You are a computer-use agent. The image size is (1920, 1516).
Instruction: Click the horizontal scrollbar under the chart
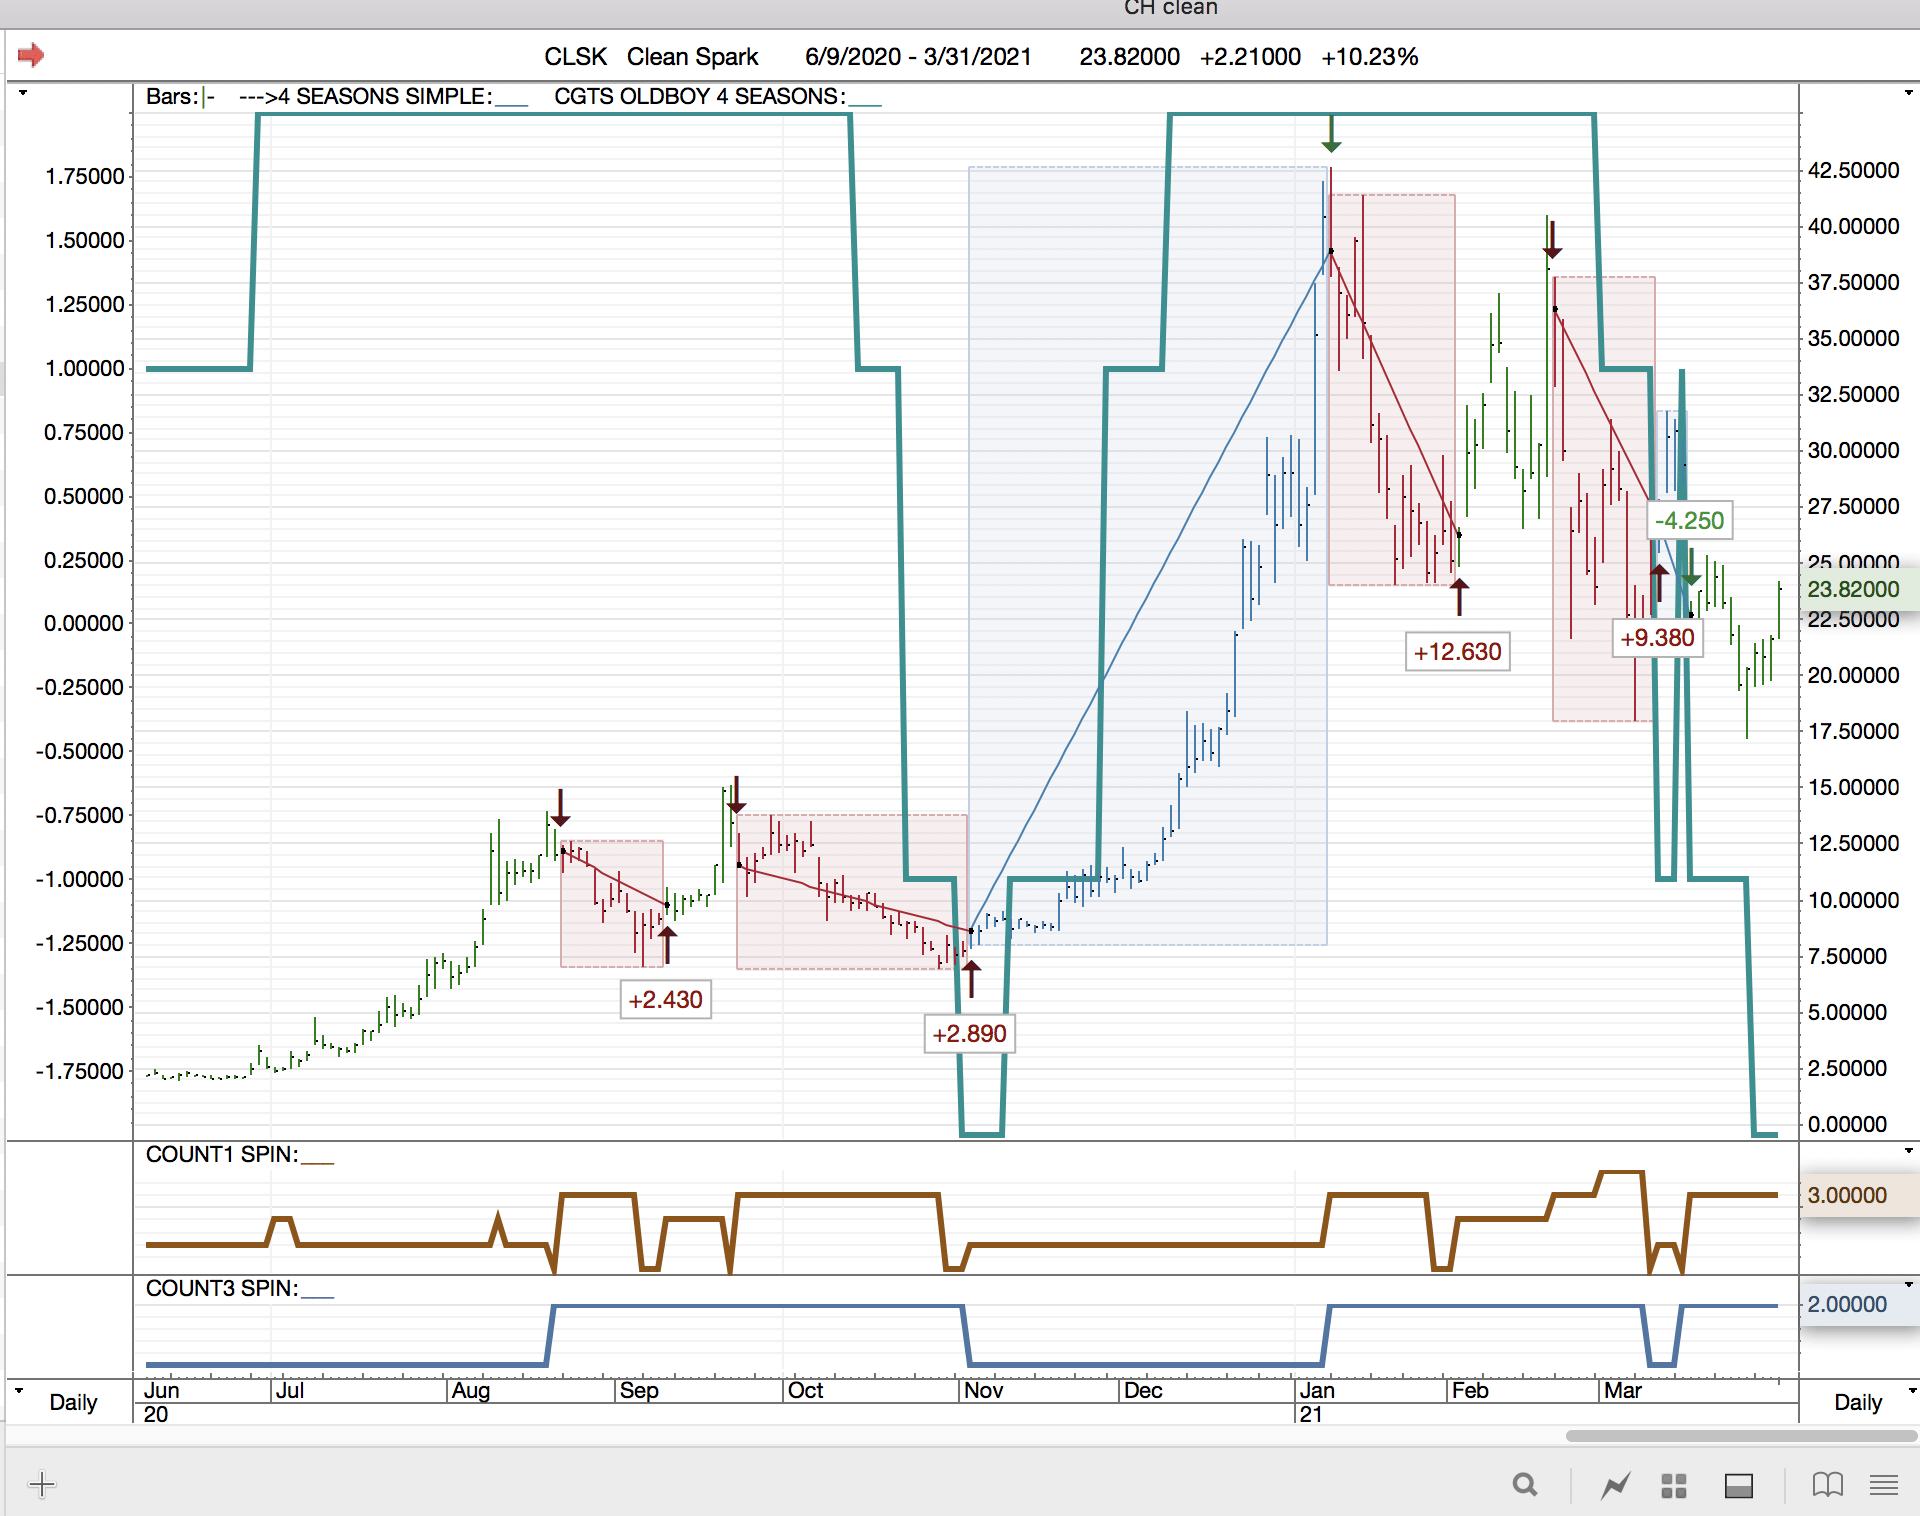[1740, 1436]
